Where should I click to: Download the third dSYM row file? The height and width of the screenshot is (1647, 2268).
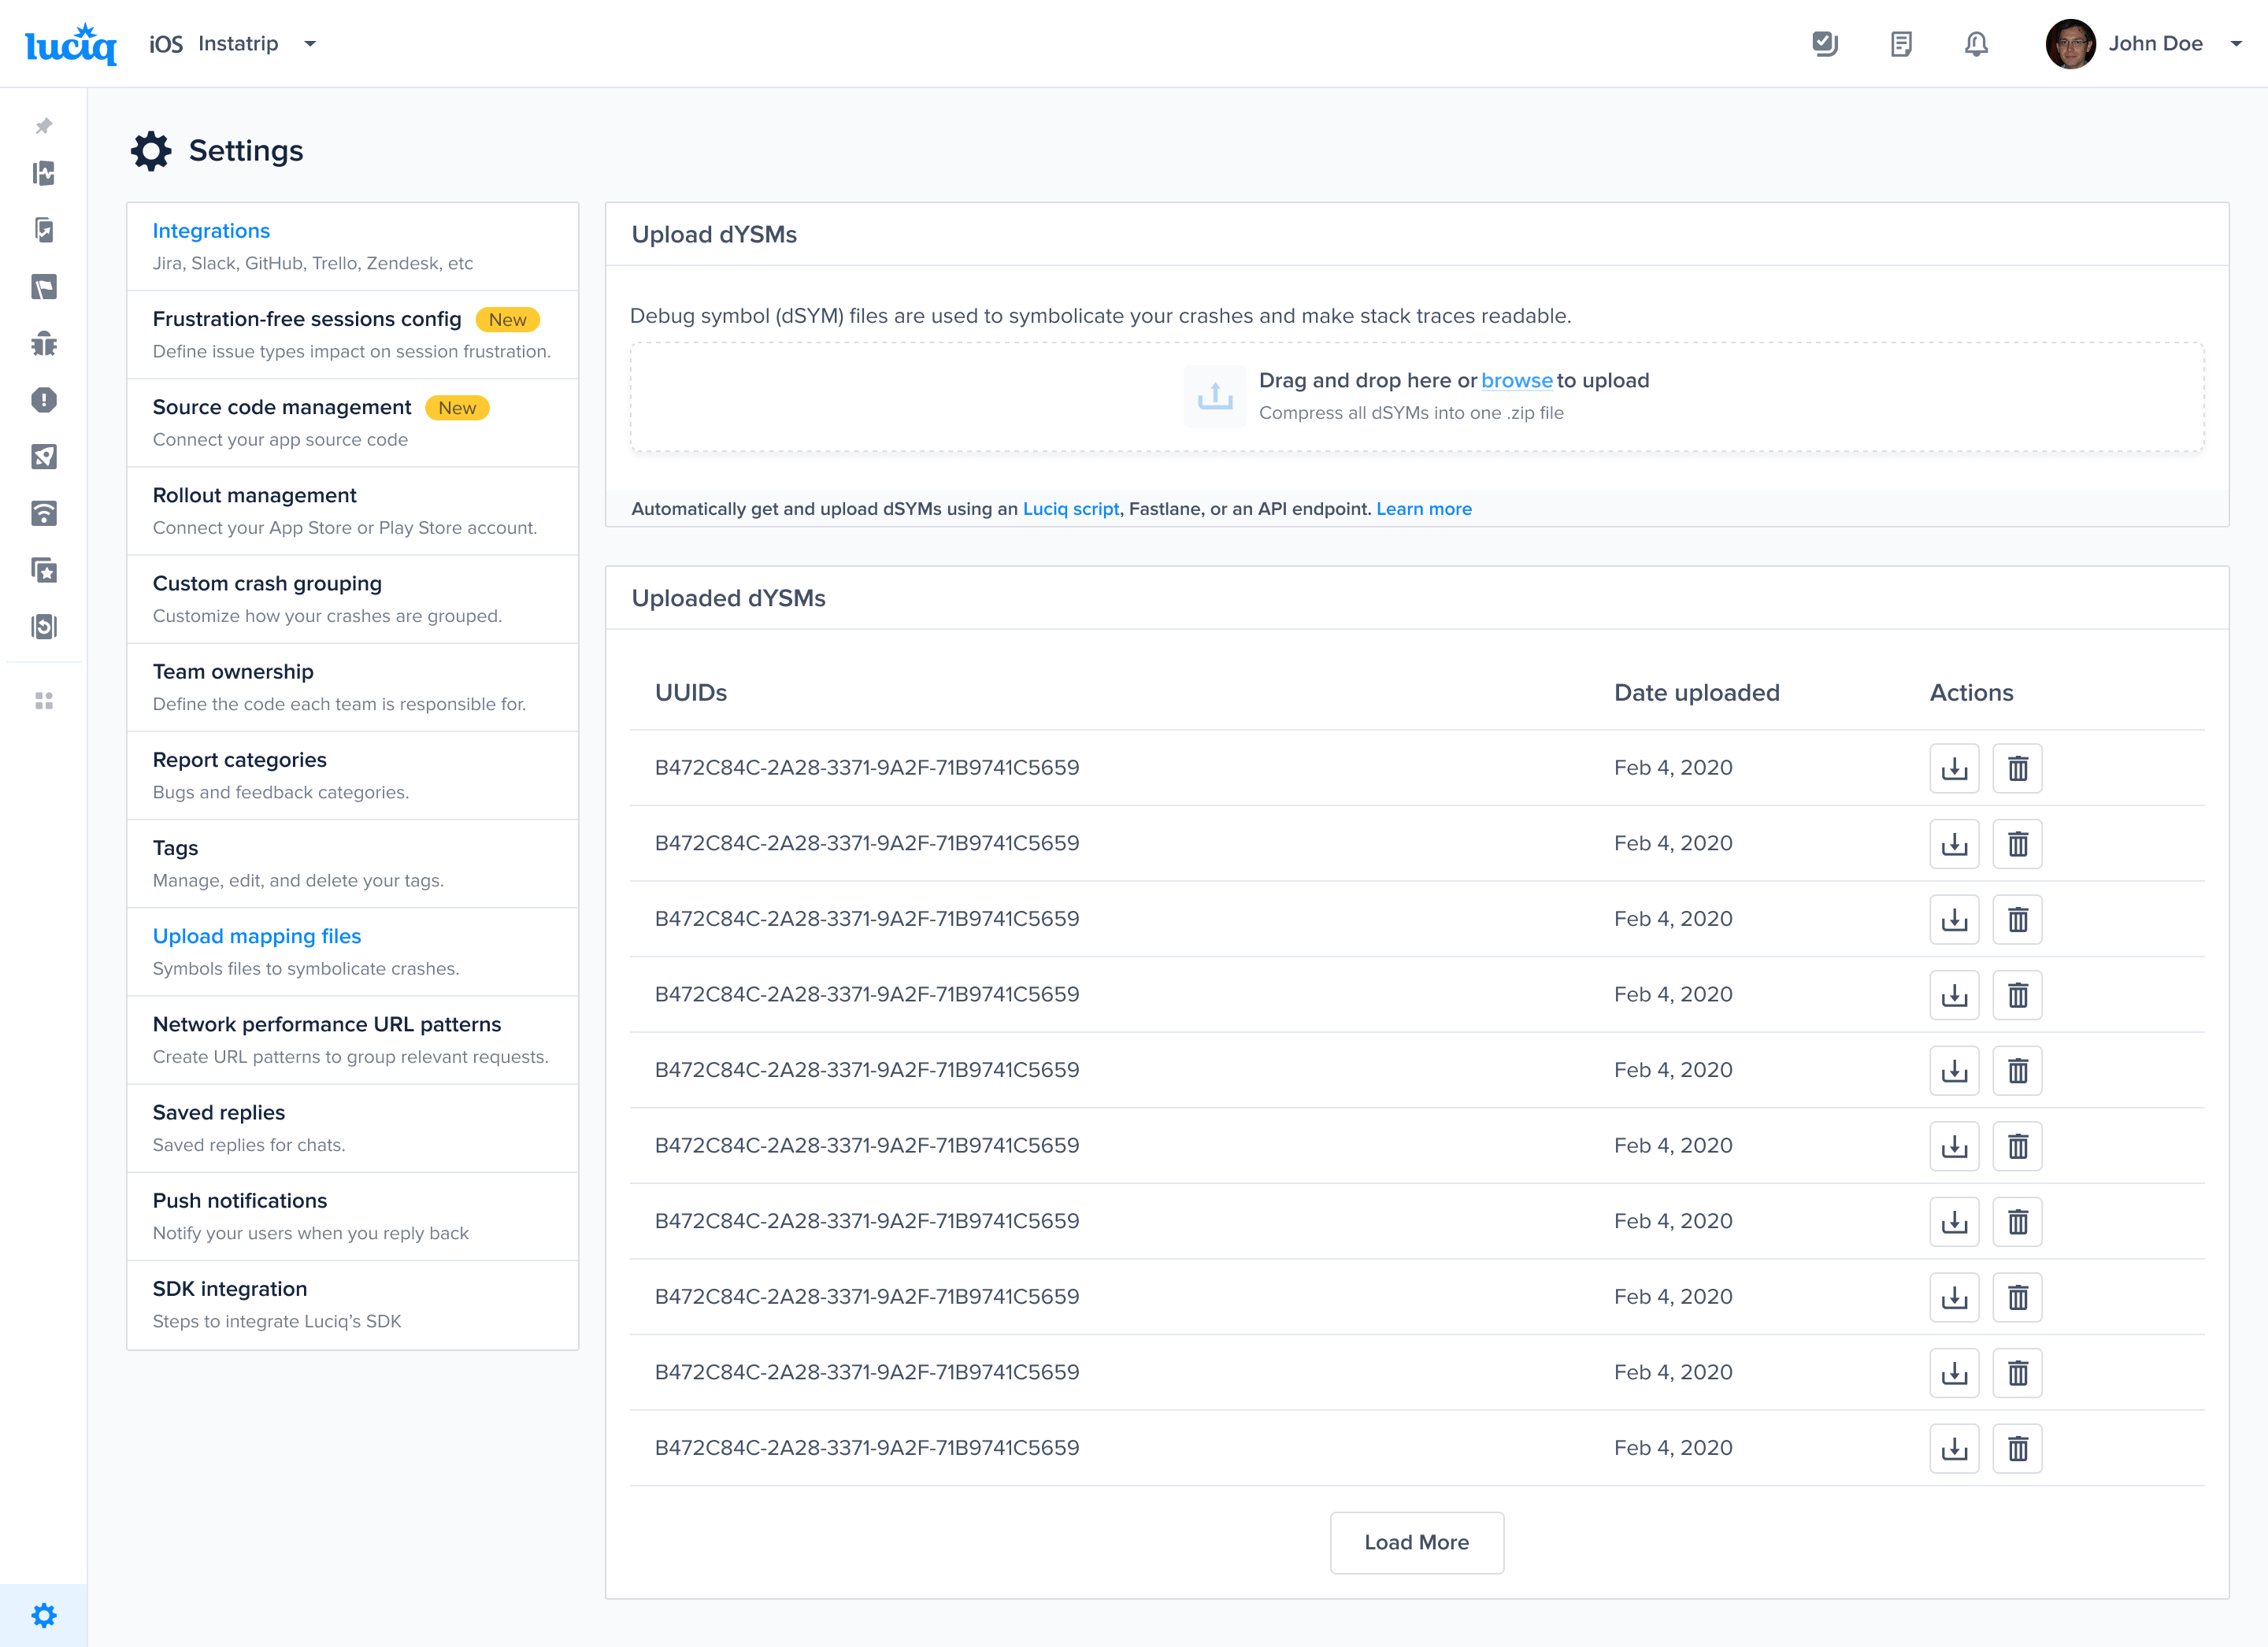(1954, 919)
